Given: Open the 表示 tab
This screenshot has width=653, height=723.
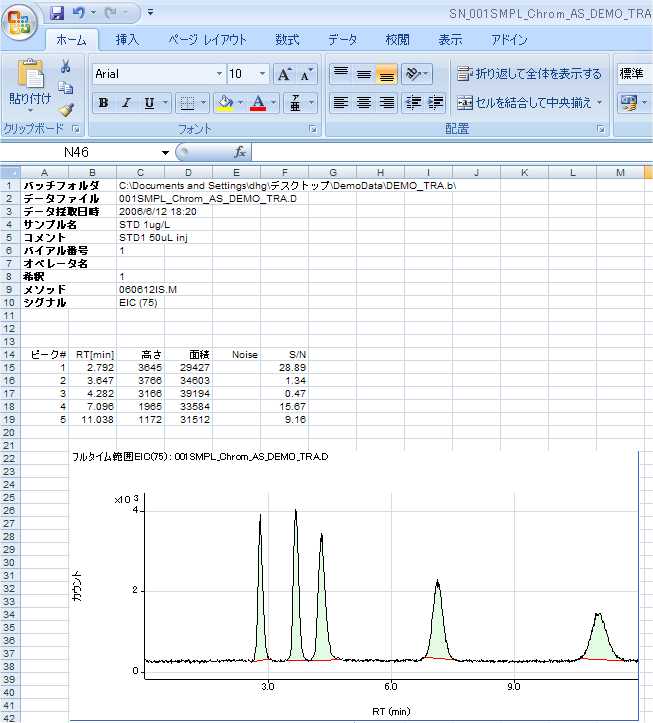Looking at the screenshot, I should click(450, 40).
